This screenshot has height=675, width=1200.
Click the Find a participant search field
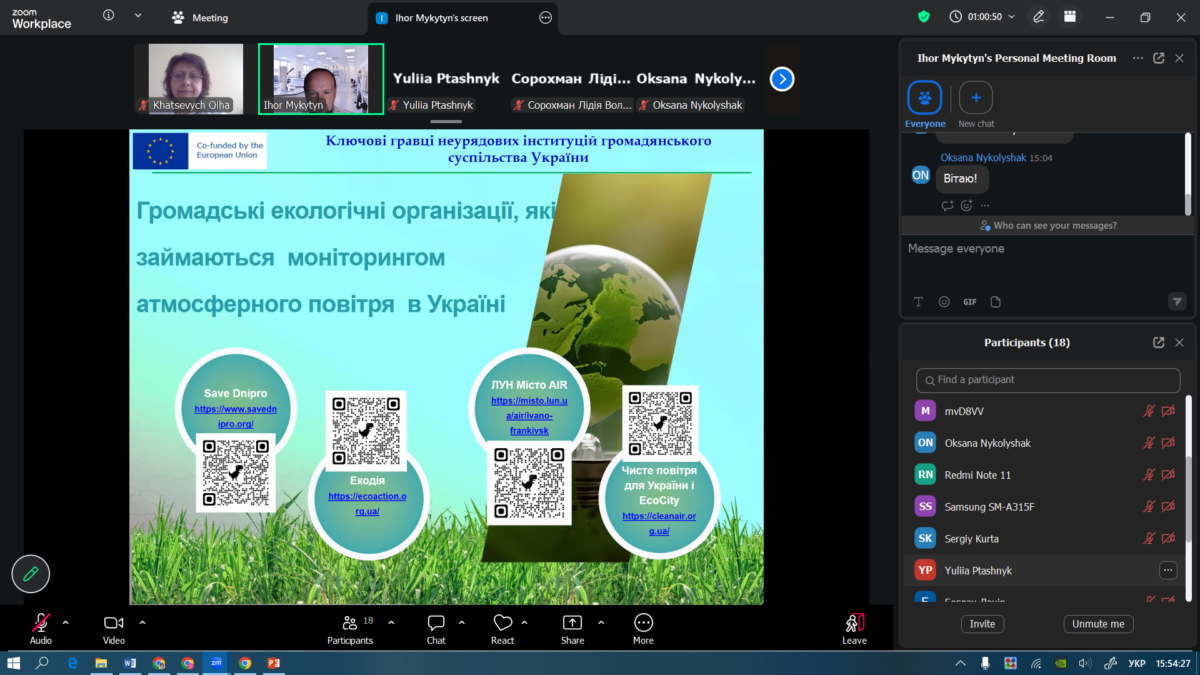pos(1047,380)
